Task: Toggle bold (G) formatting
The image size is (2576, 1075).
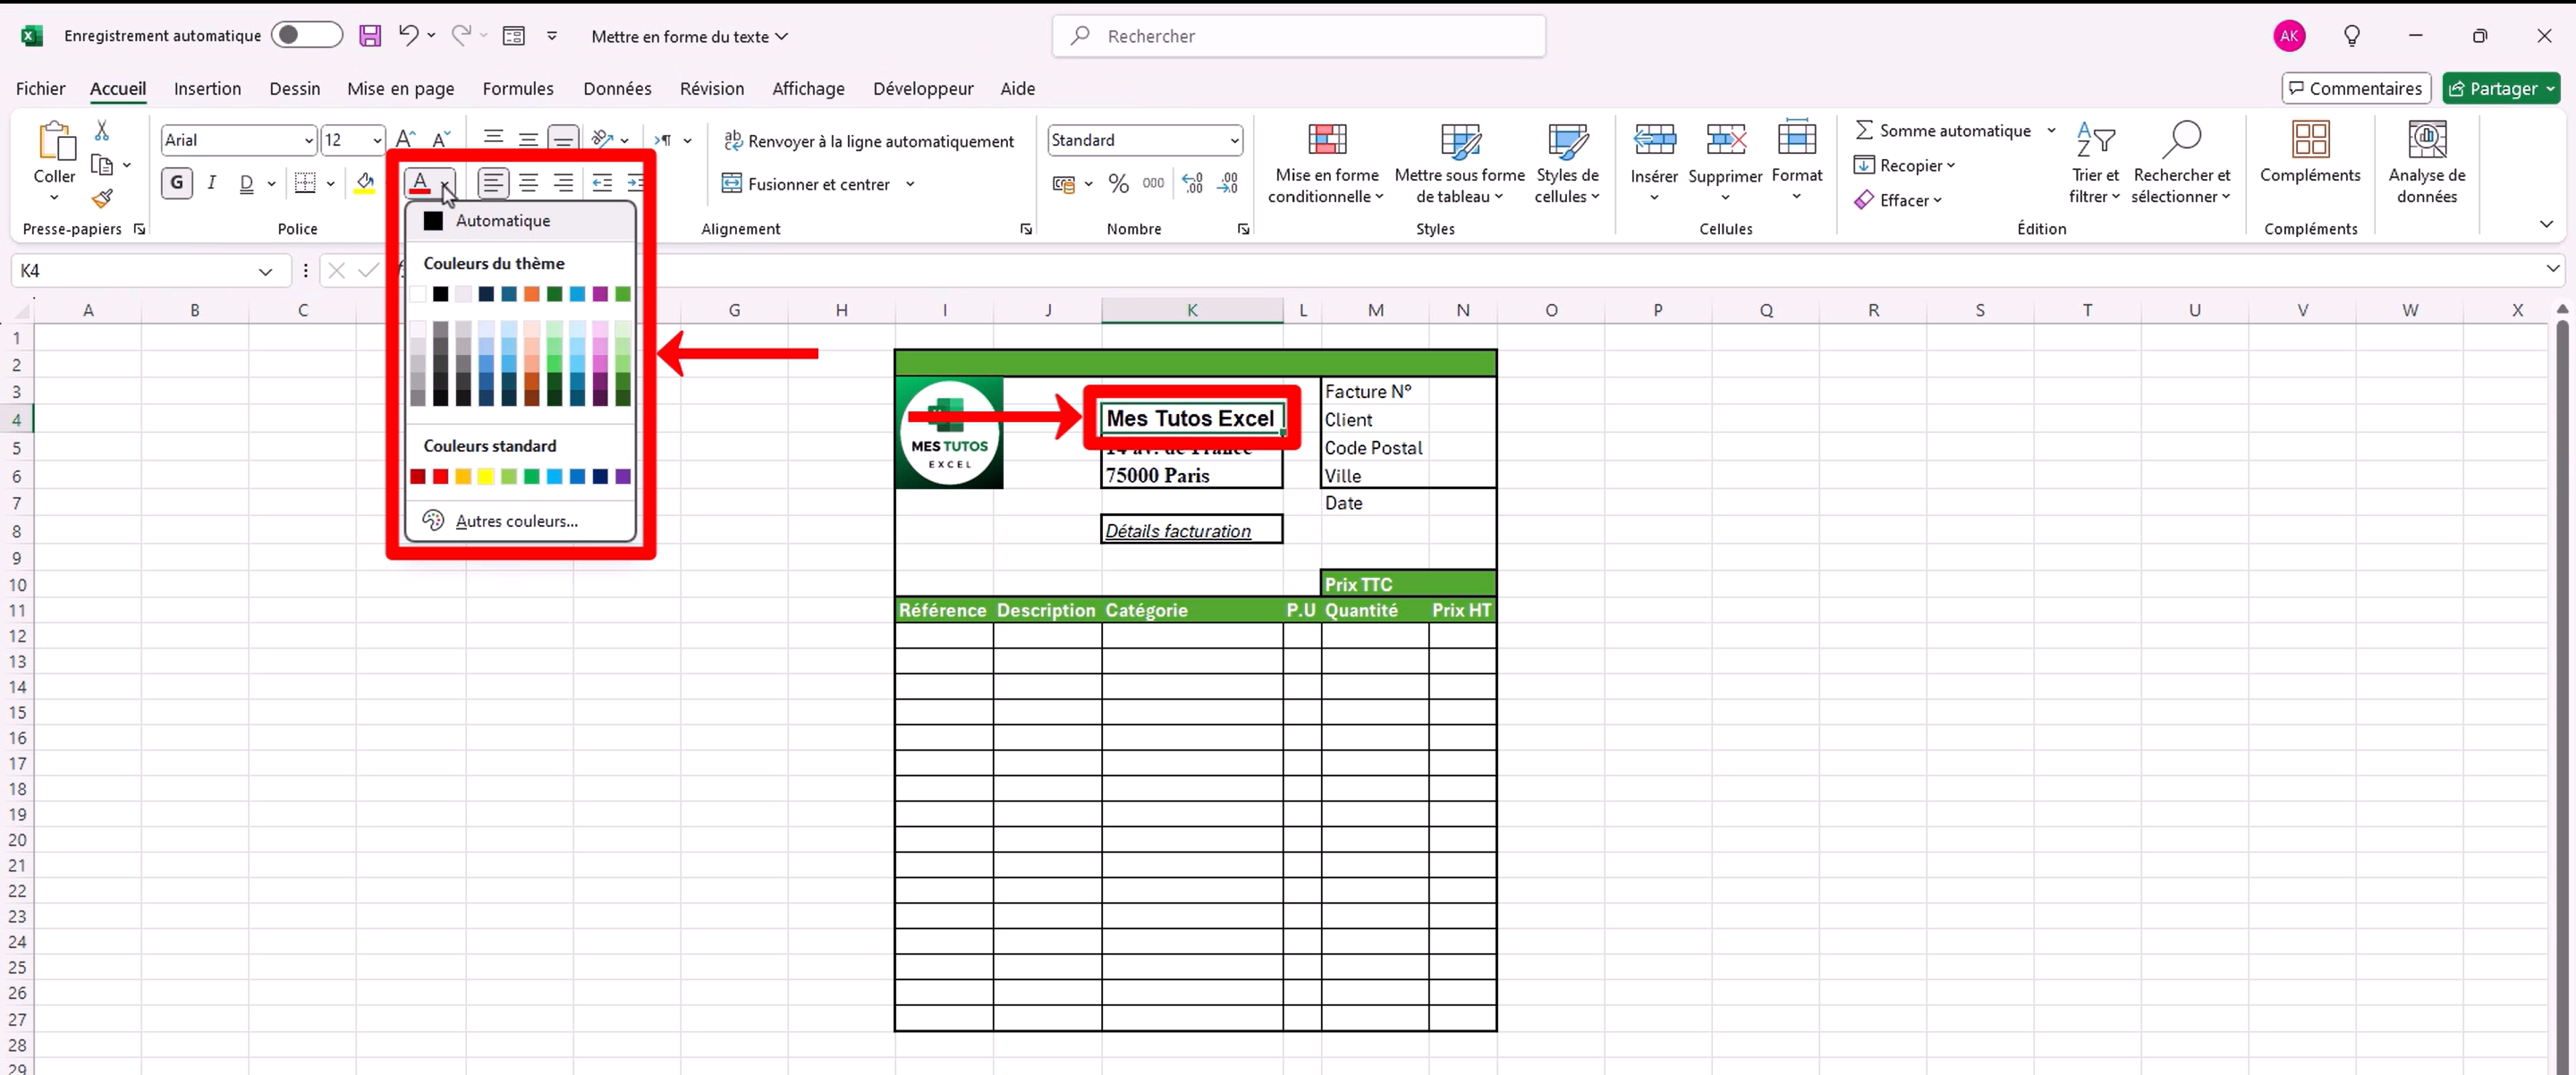Action: coord(177,183)
